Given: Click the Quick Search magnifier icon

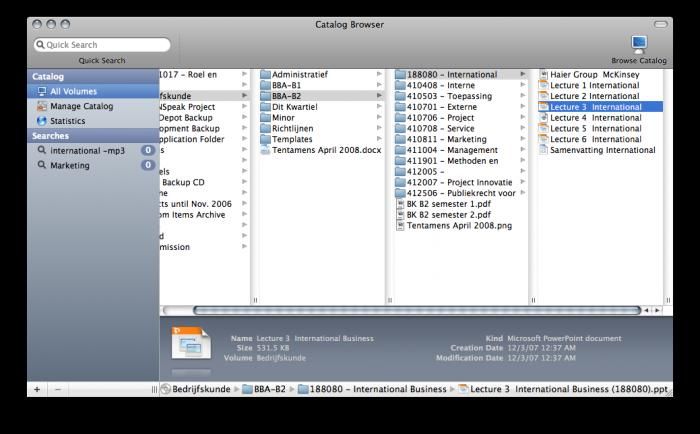Looking at the screenshot, I should (41, 45).
